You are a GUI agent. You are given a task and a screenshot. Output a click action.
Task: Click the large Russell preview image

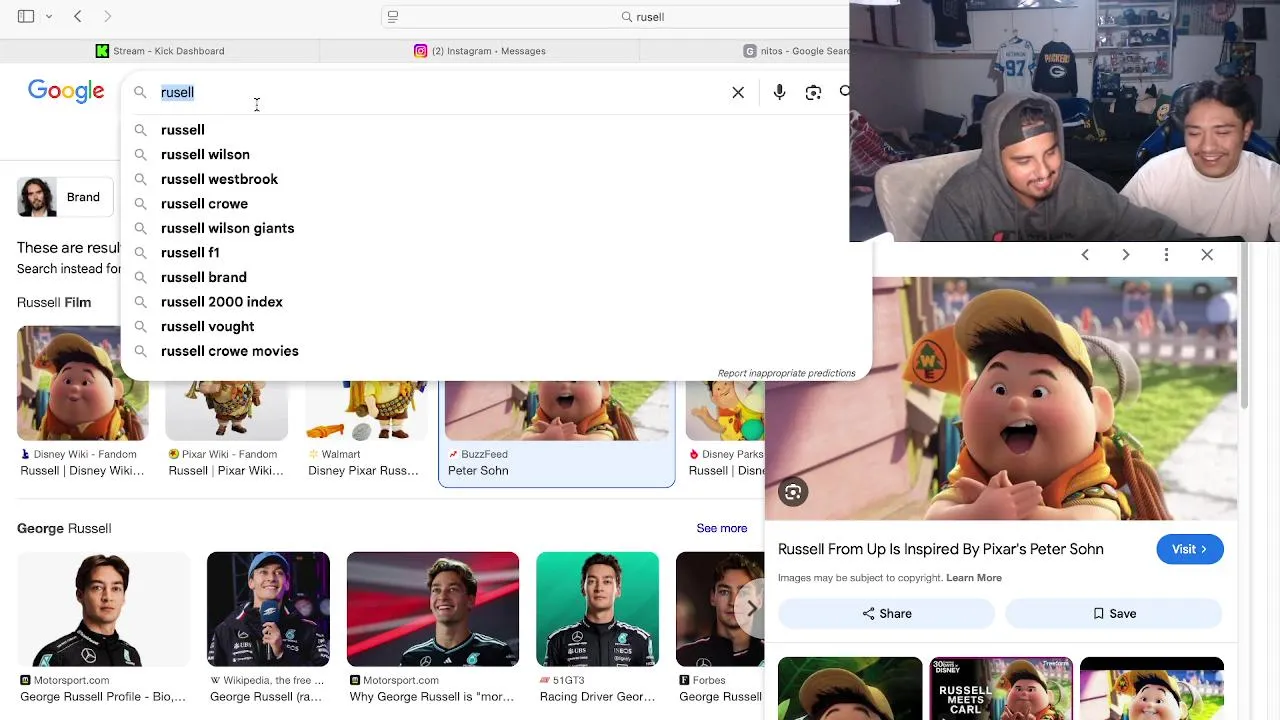tap(1001, 398)
